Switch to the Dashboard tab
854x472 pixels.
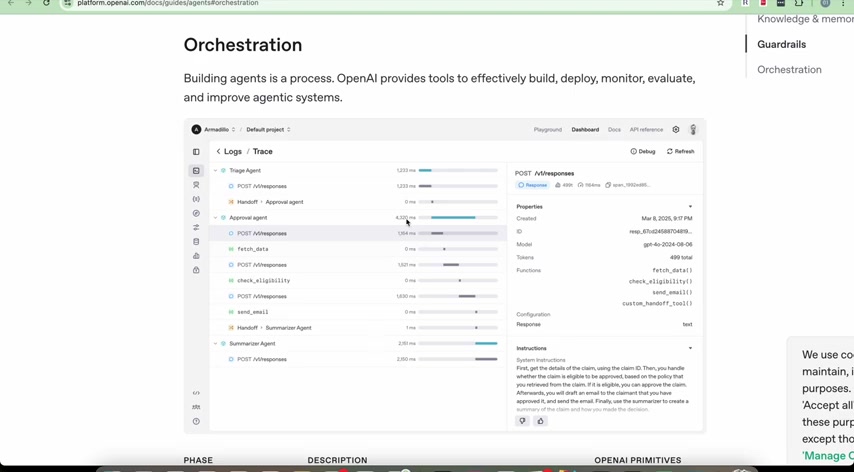585,130
